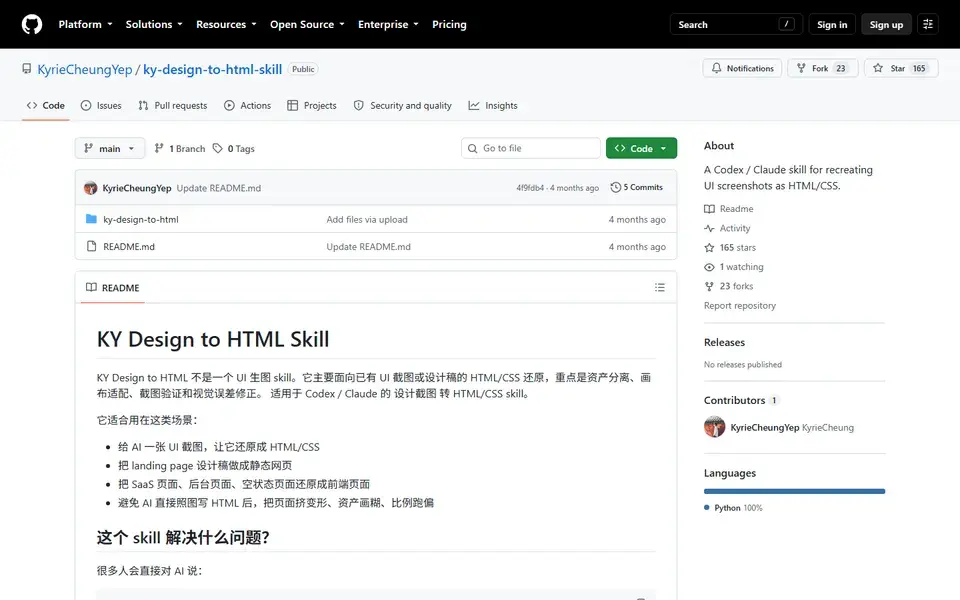Open the Add files via upload commit
This screenshot has width=960, height=600.
[x=367, y=219]
